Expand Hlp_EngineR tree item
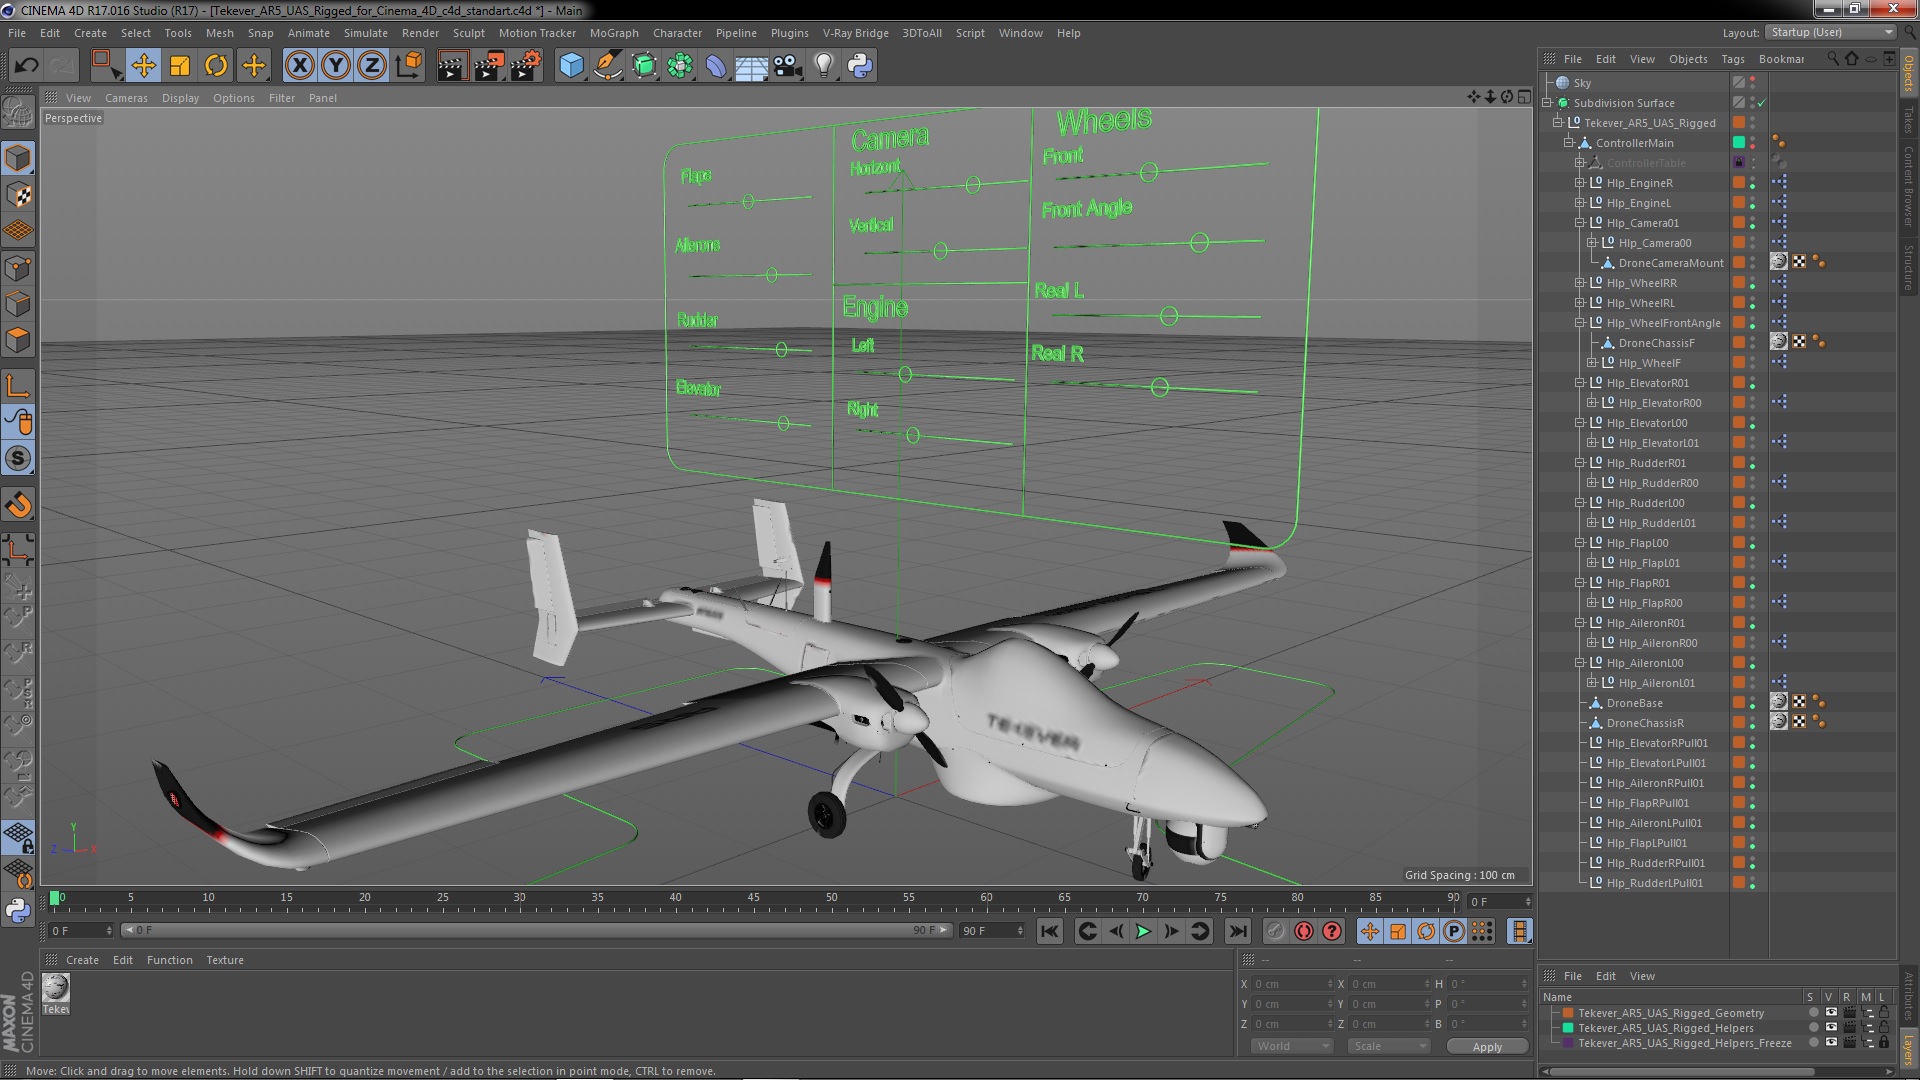This screenshot has width=1920, height=1080. coord(1580,183)
